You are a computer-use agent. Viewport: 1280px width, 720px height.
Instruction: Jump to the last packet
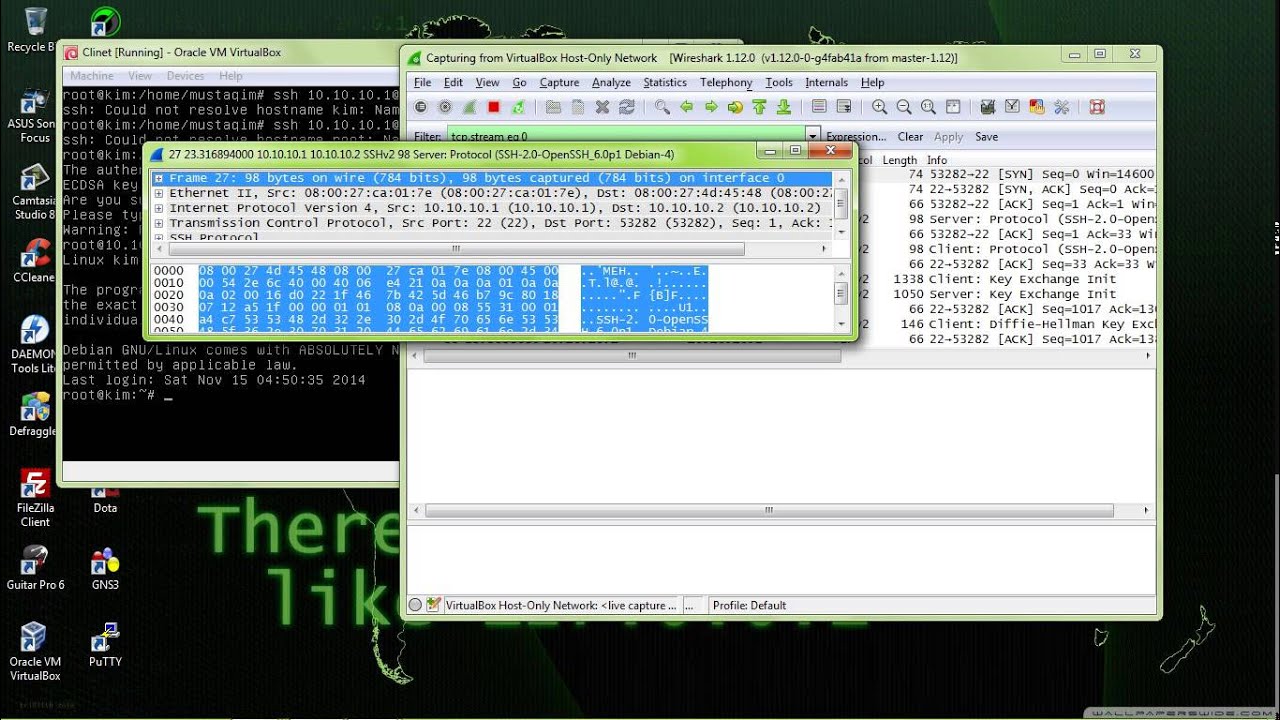coord(784,107)
